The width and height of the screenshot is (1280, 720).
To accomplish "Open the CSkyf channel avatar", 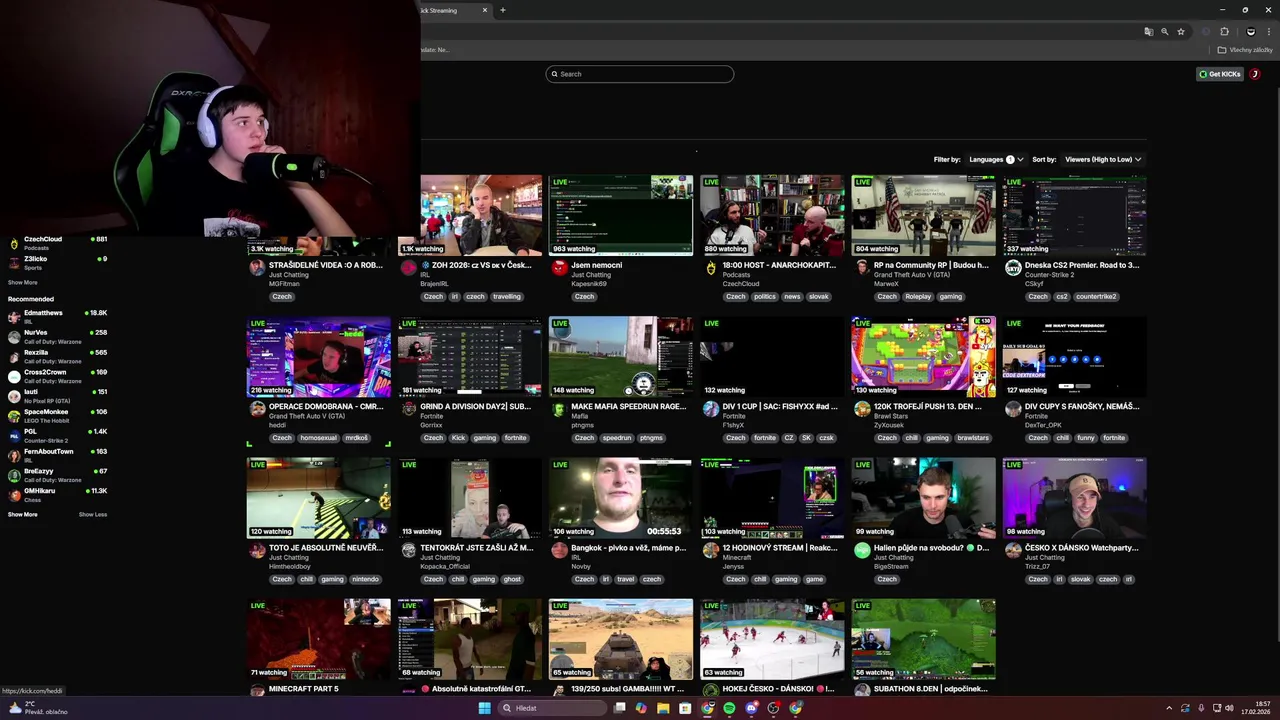I will tap(1013, 268).
